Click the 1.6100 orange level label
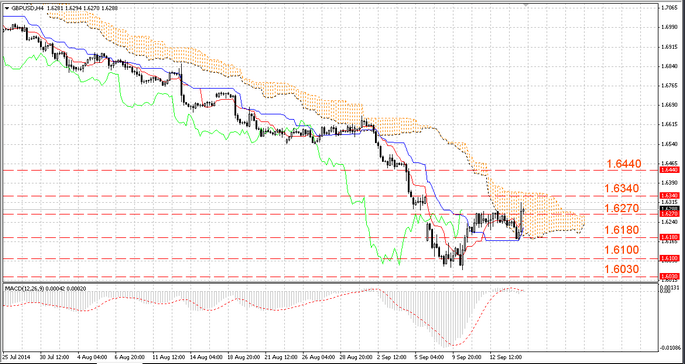Viewport: 685px width, 364px height. (x=622, y=250)
